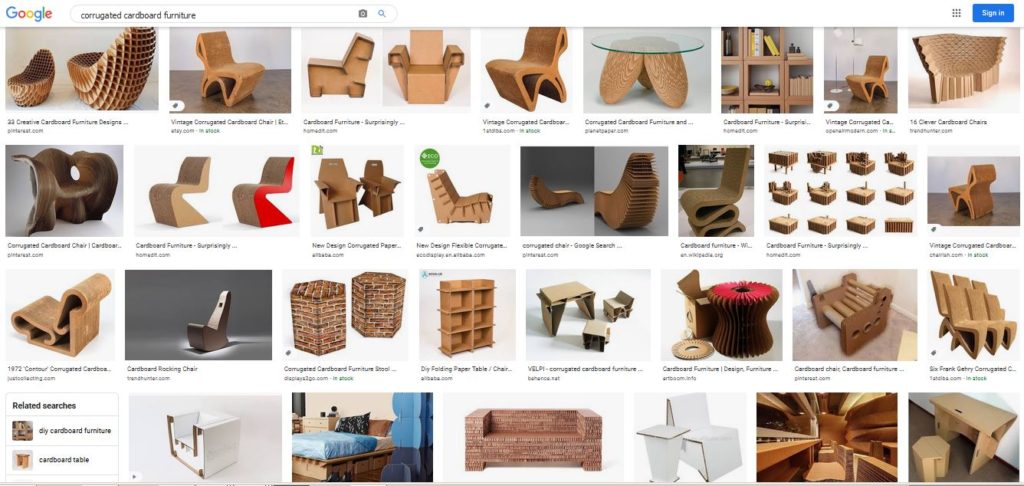1024x486 pixels.
Task: Select the glass-top round table image
Action: coord(647,71)
